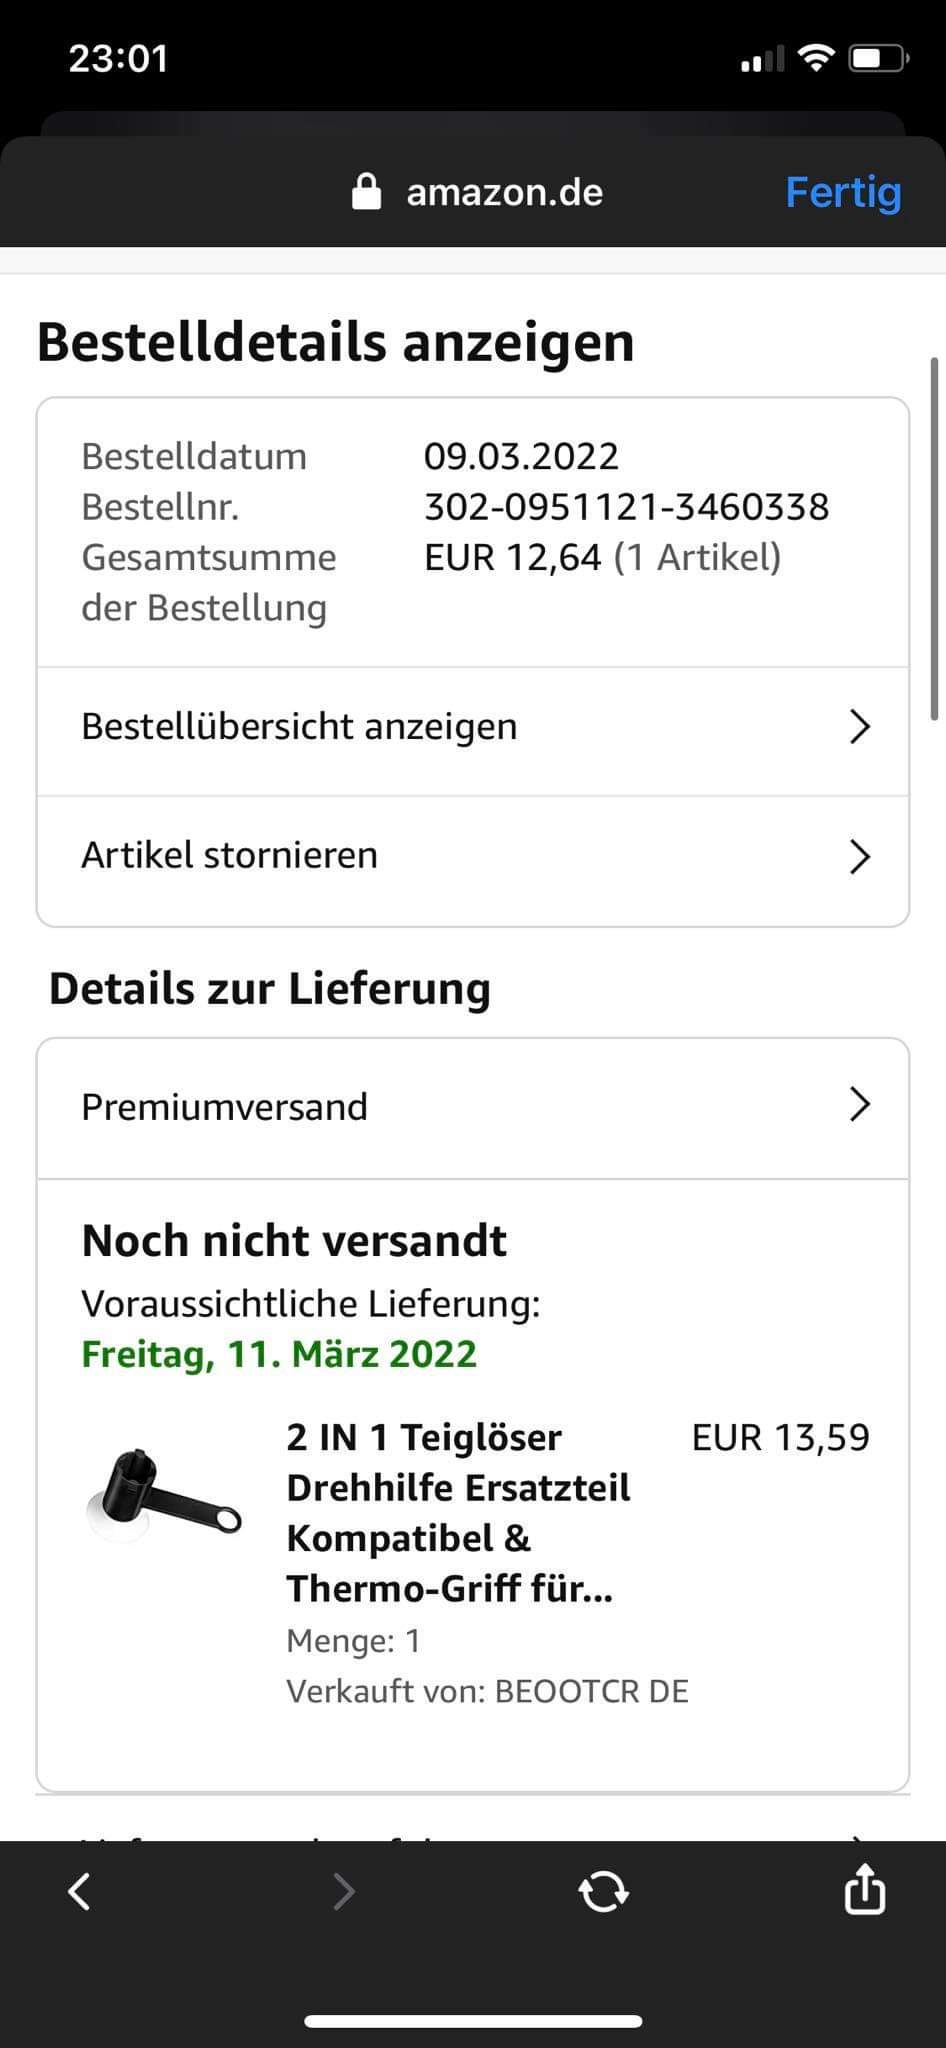This screenshot has width=946, height=2048.
Task: Open the Teiglöser product title link
Action: 458,1512
